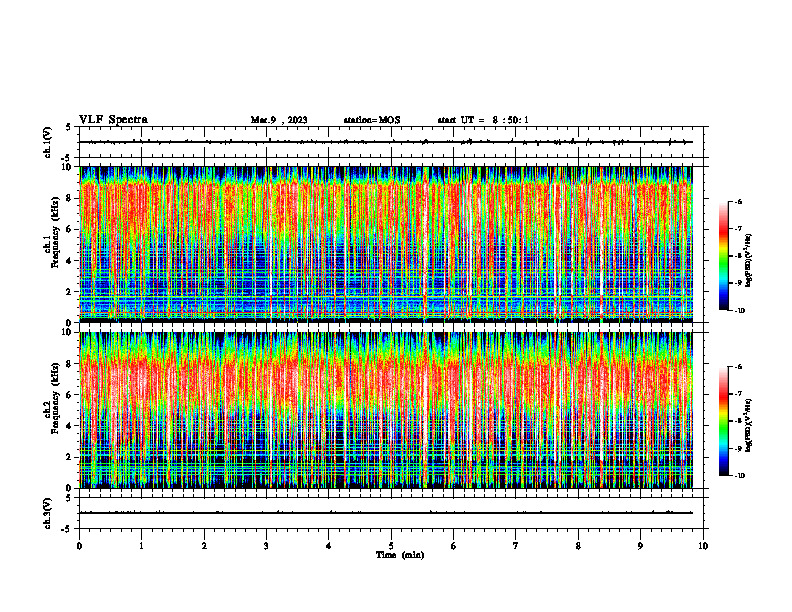Click the "-10" label on ch.1 colorbar
This screenshot has height=612, width=792.
coord(739,311)
